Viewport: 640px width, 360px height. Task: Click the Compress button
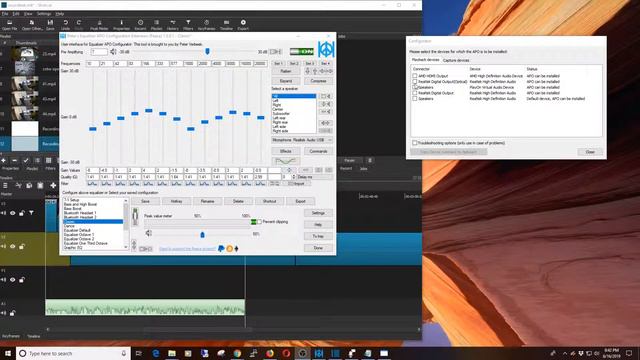coord(318,81)
